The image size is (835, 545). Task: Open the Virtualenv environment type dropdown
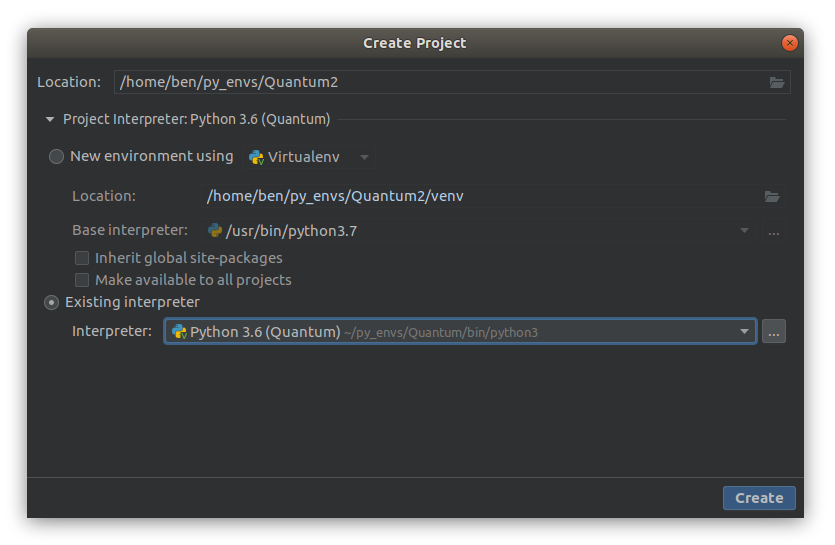click(x=364, y=157)
